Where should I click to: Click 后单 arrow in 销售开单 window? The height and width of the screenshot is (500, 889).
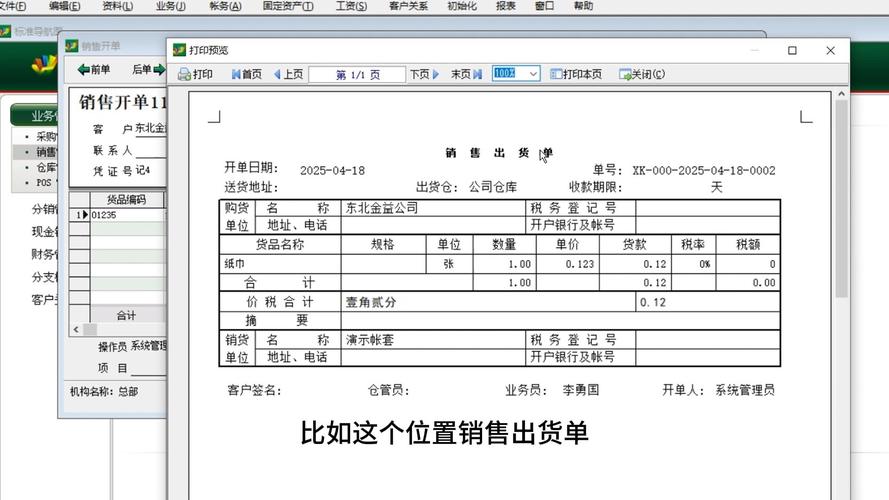click(x=148, y=70)
